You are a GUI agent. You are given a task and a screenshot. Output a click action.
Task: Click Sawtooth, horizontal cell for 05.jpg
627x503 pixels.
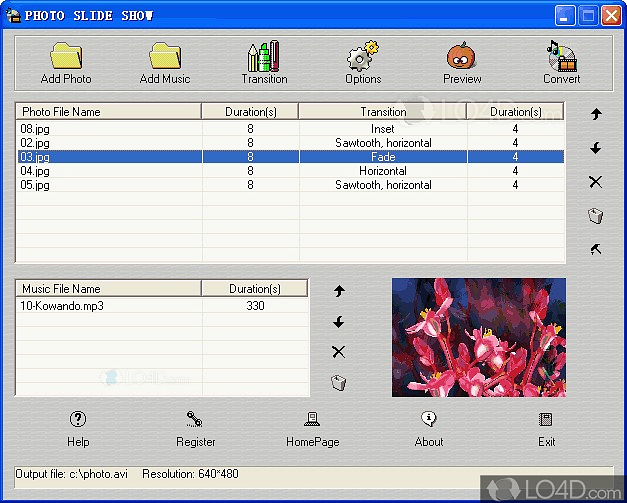tap(383, 185)
